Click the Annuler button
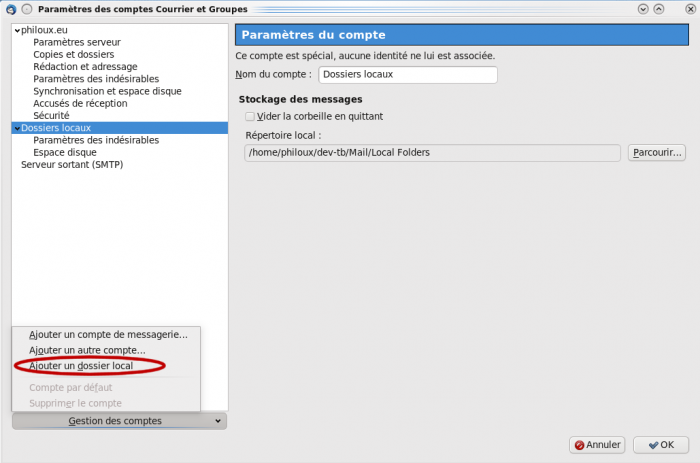The height and width of the screenshot is (463, 700). [x=597, y=445]
